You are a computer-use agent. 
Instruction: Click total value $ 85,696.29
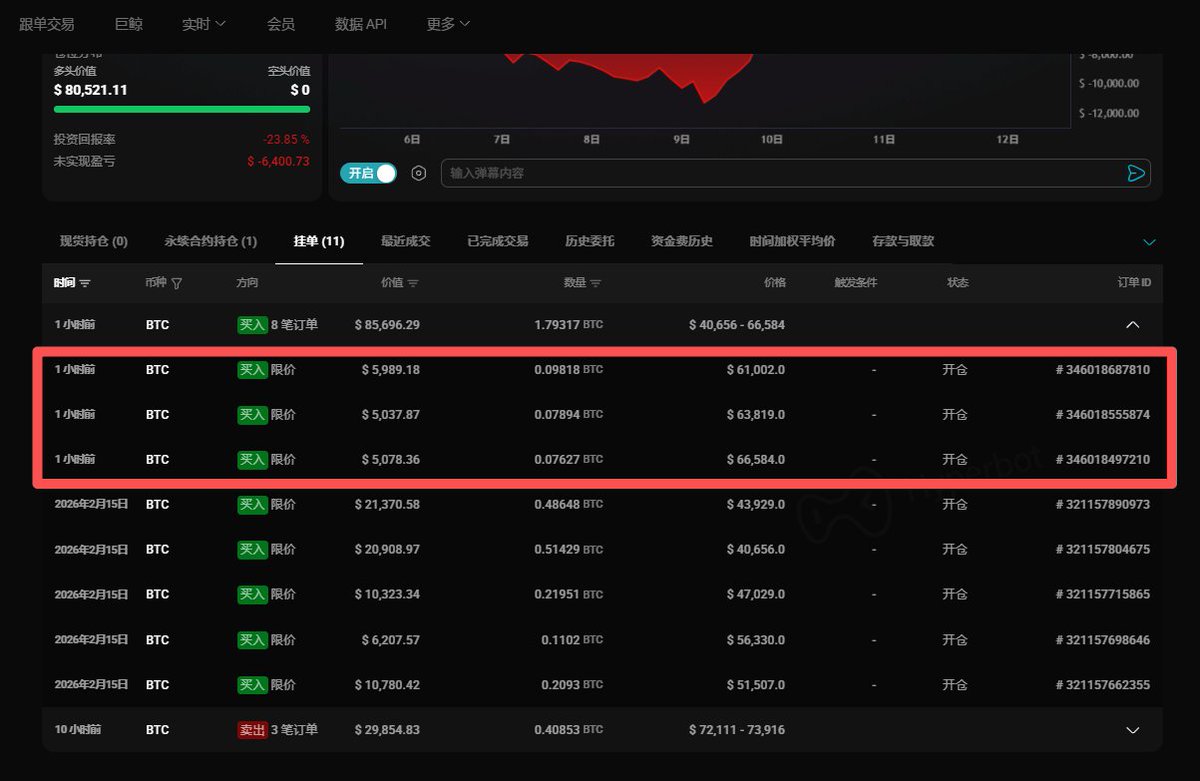tap(387, 325)
